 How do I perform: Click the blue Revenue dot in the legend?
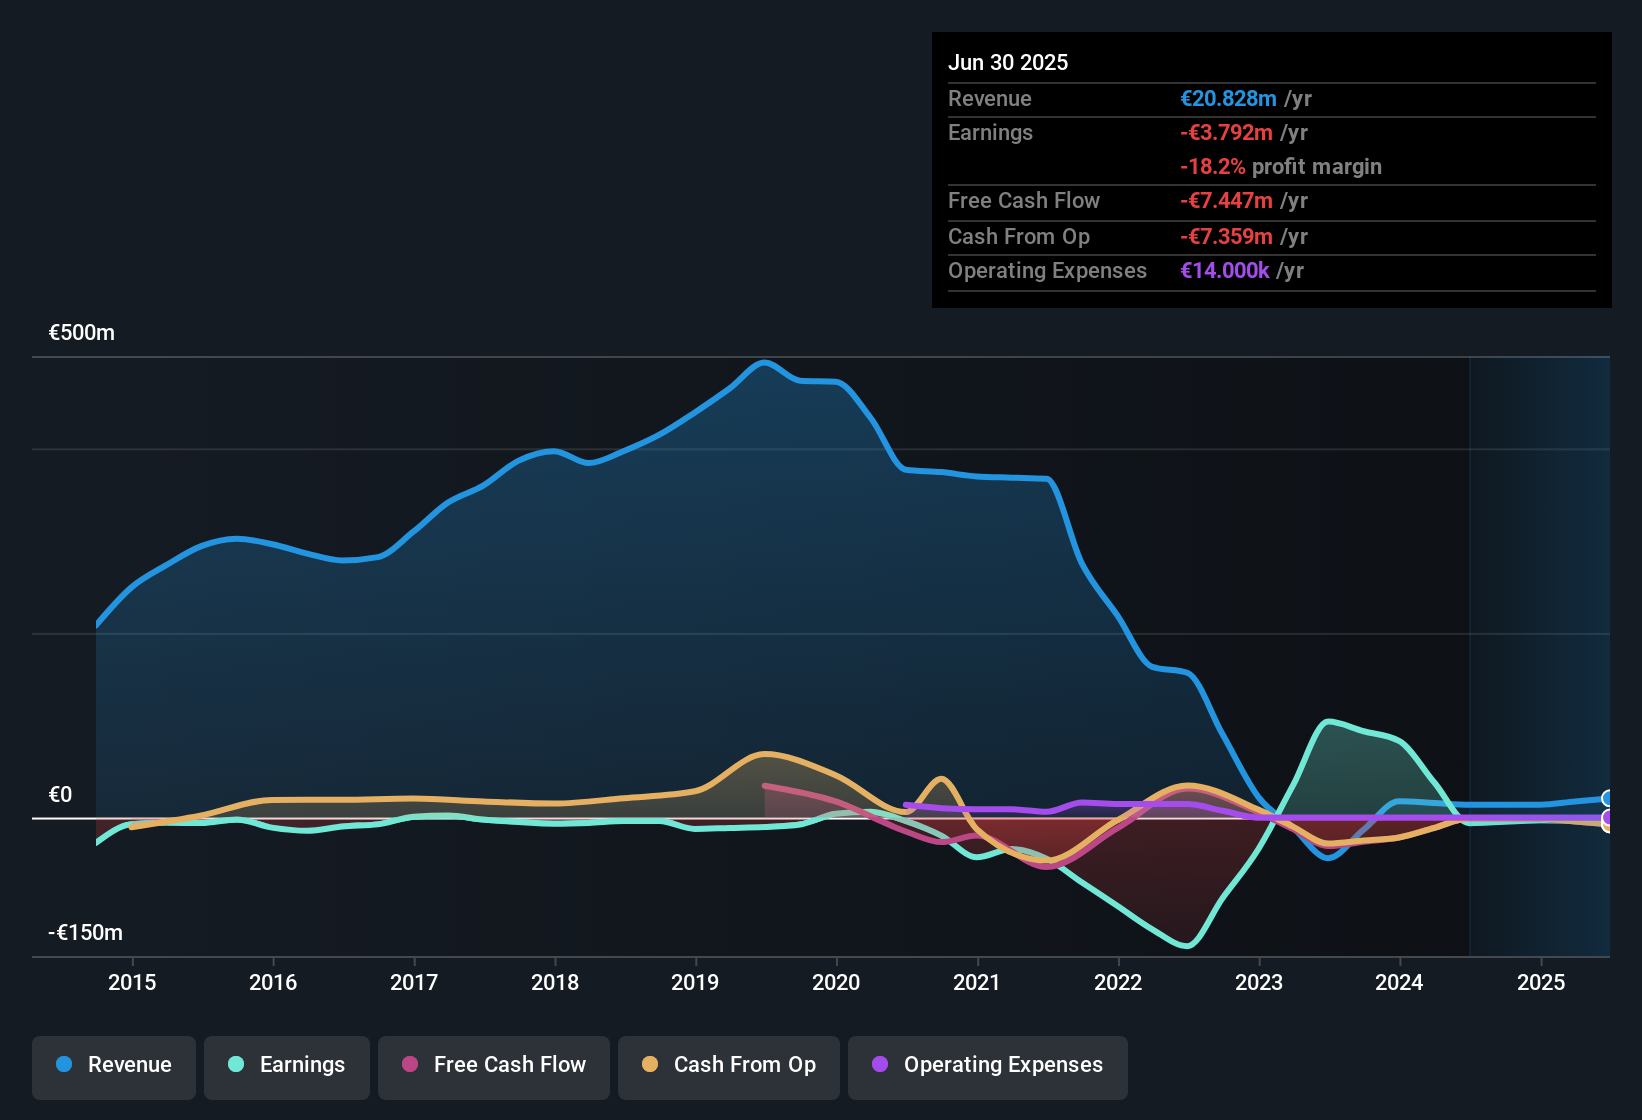tap(62, 1065)
